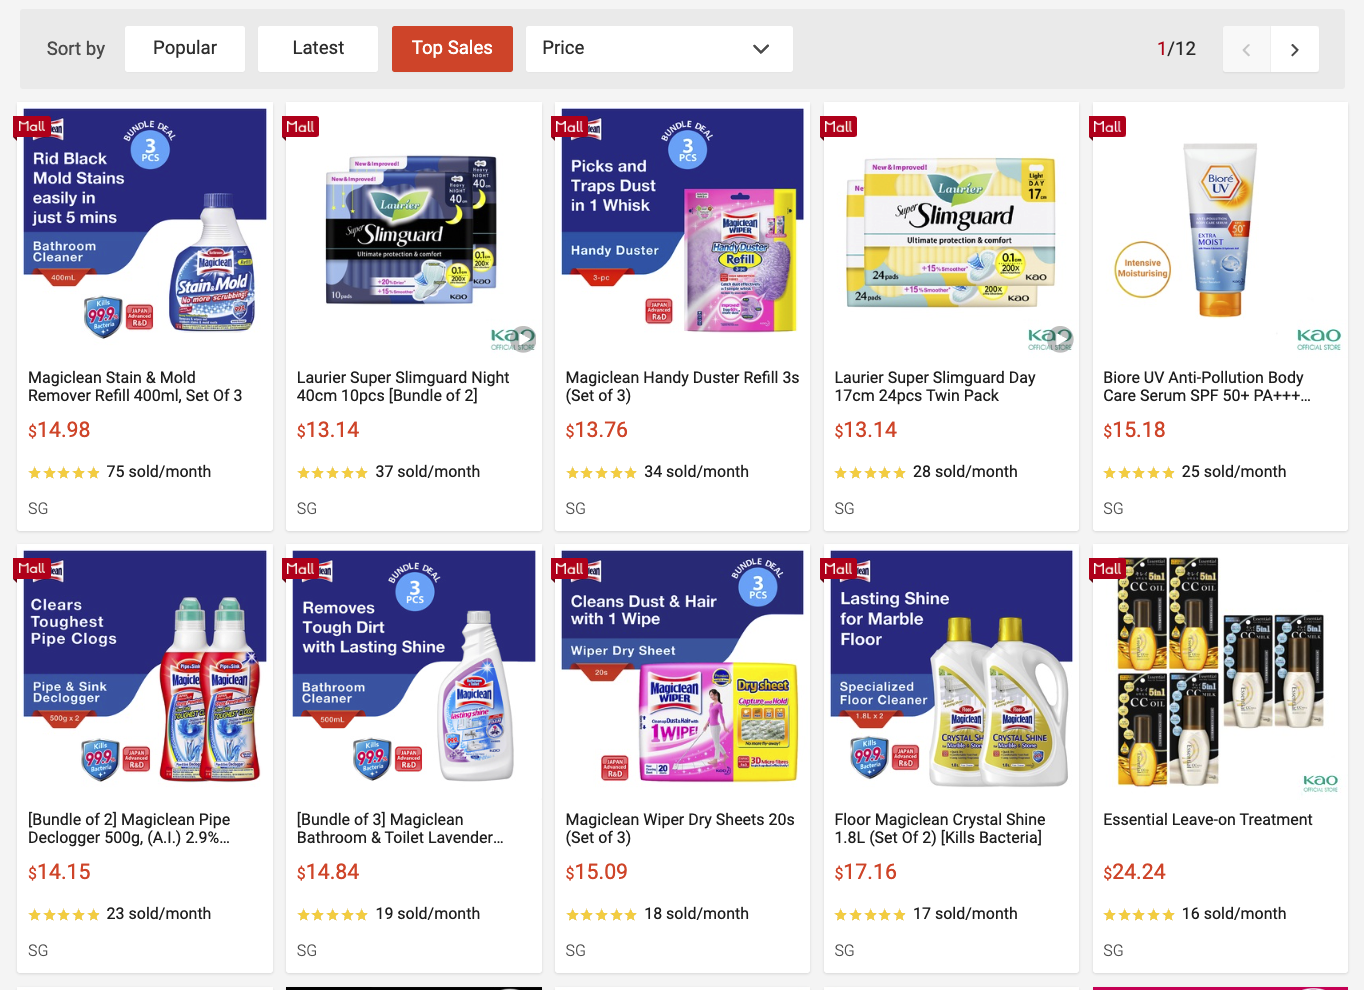Screen dimensions: 1364x990
Task: Click the previous page arrow
Action: click(1246, 49)
